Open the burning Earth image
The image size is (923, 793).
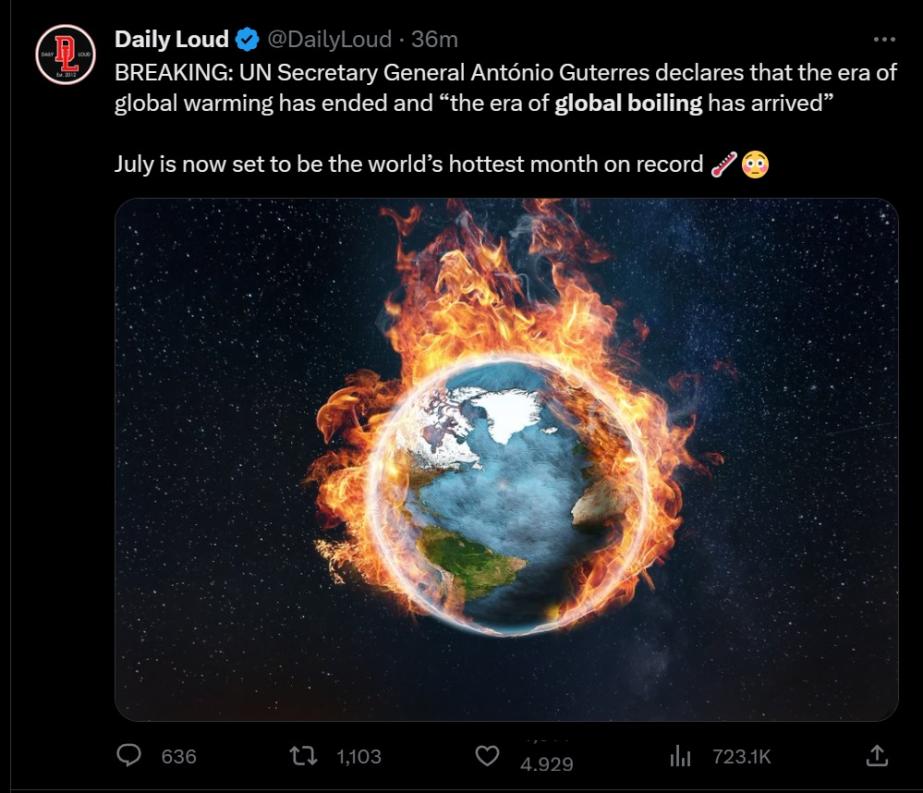pyautogui.click(x=506, y=460)
